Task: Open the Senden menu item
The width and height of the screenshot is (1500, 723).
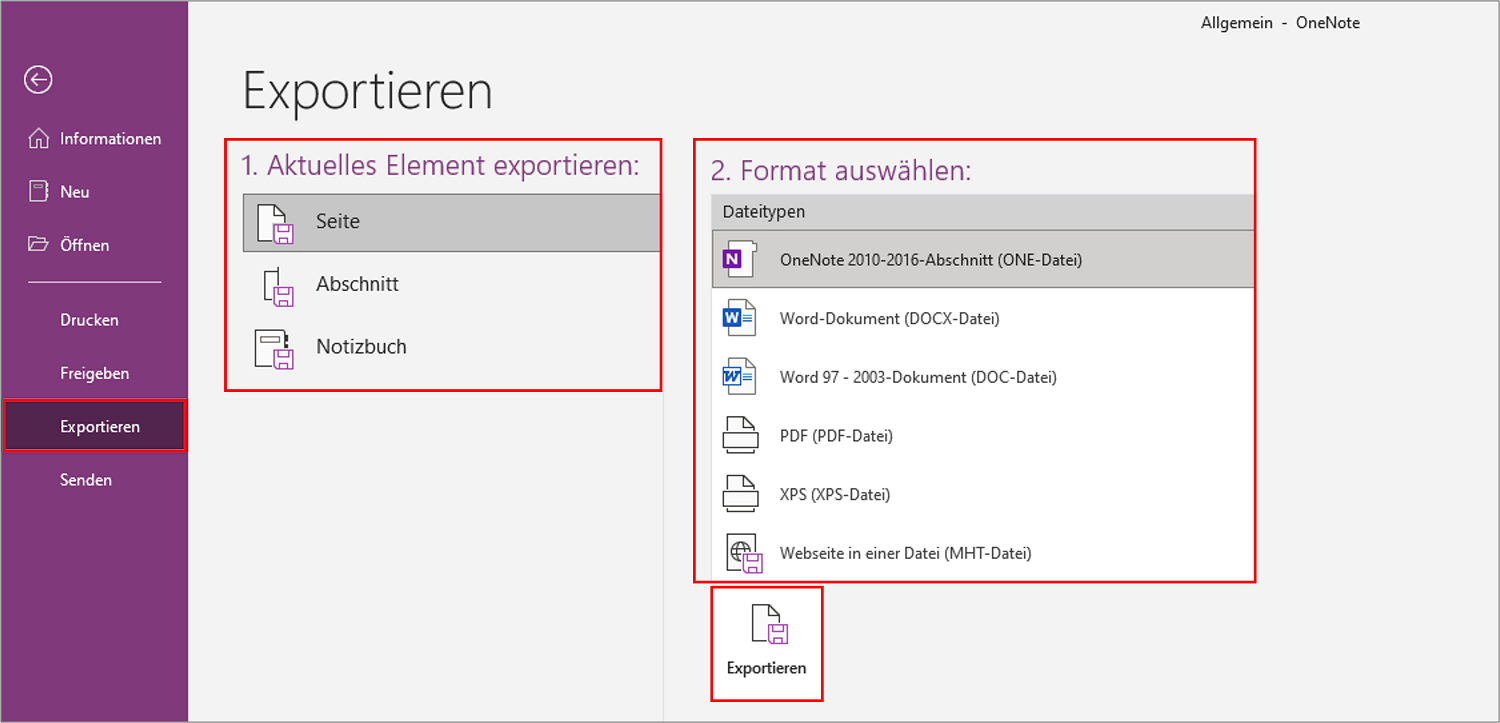Action: [x=94, y=480]
